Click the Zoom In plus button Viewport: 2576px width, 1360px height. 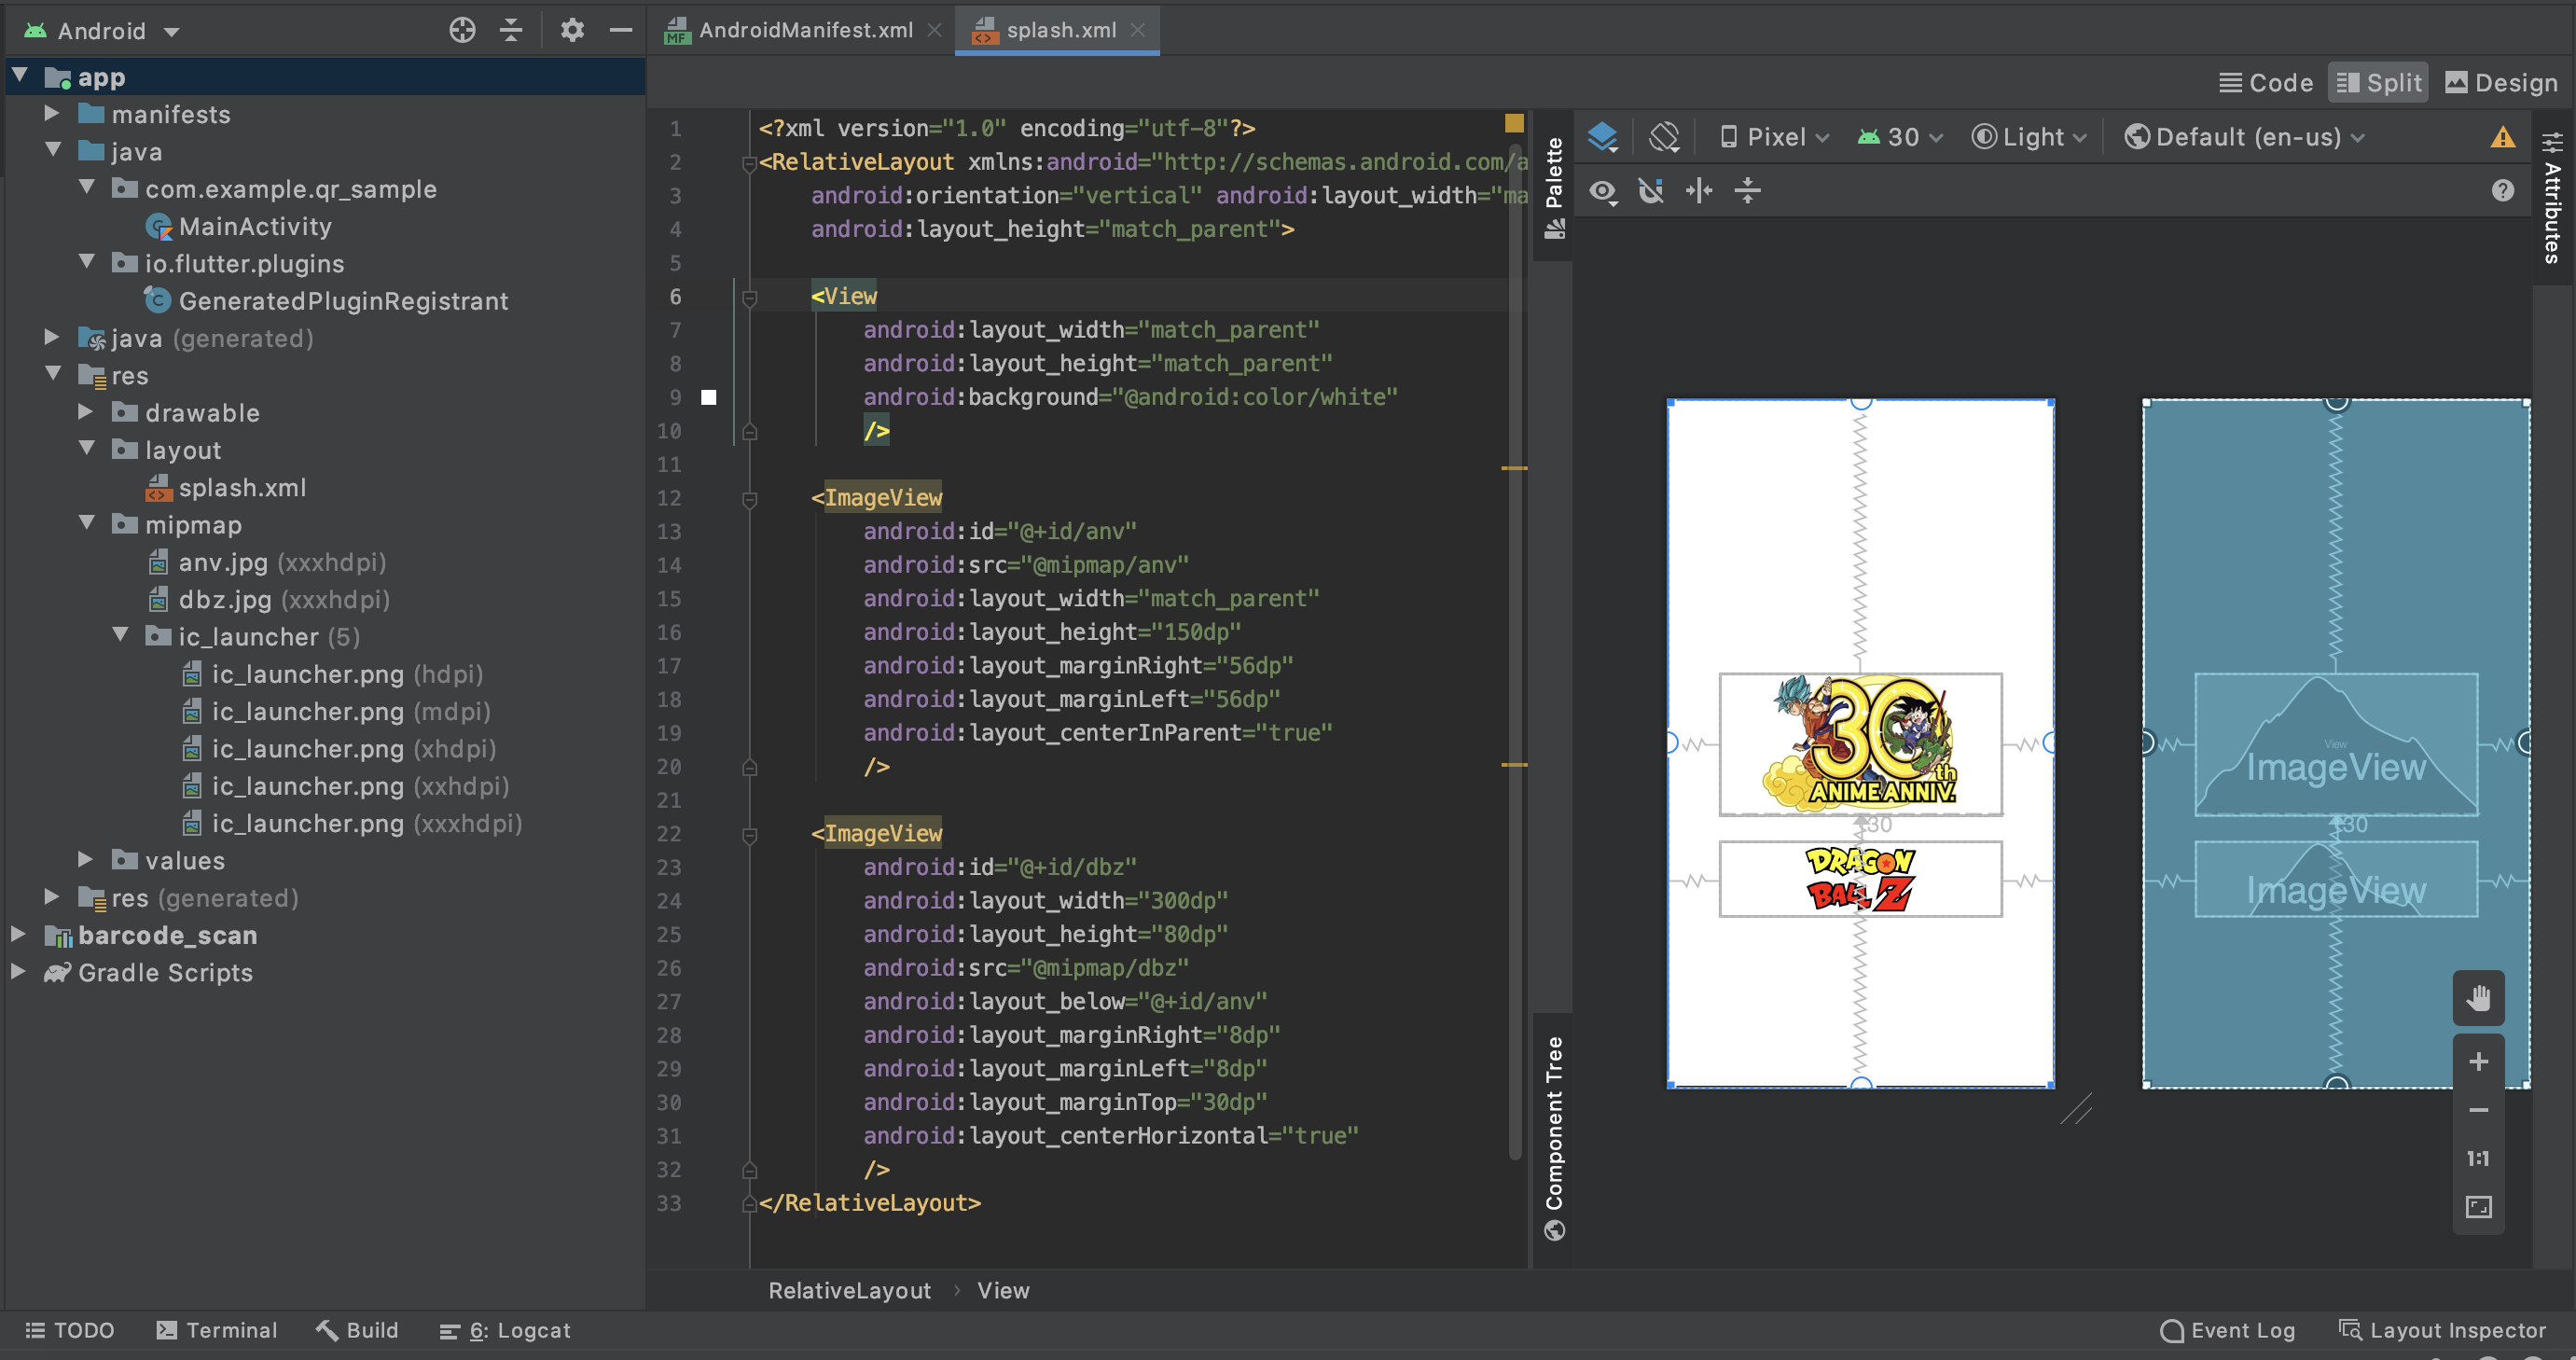coord(2478,1062)
